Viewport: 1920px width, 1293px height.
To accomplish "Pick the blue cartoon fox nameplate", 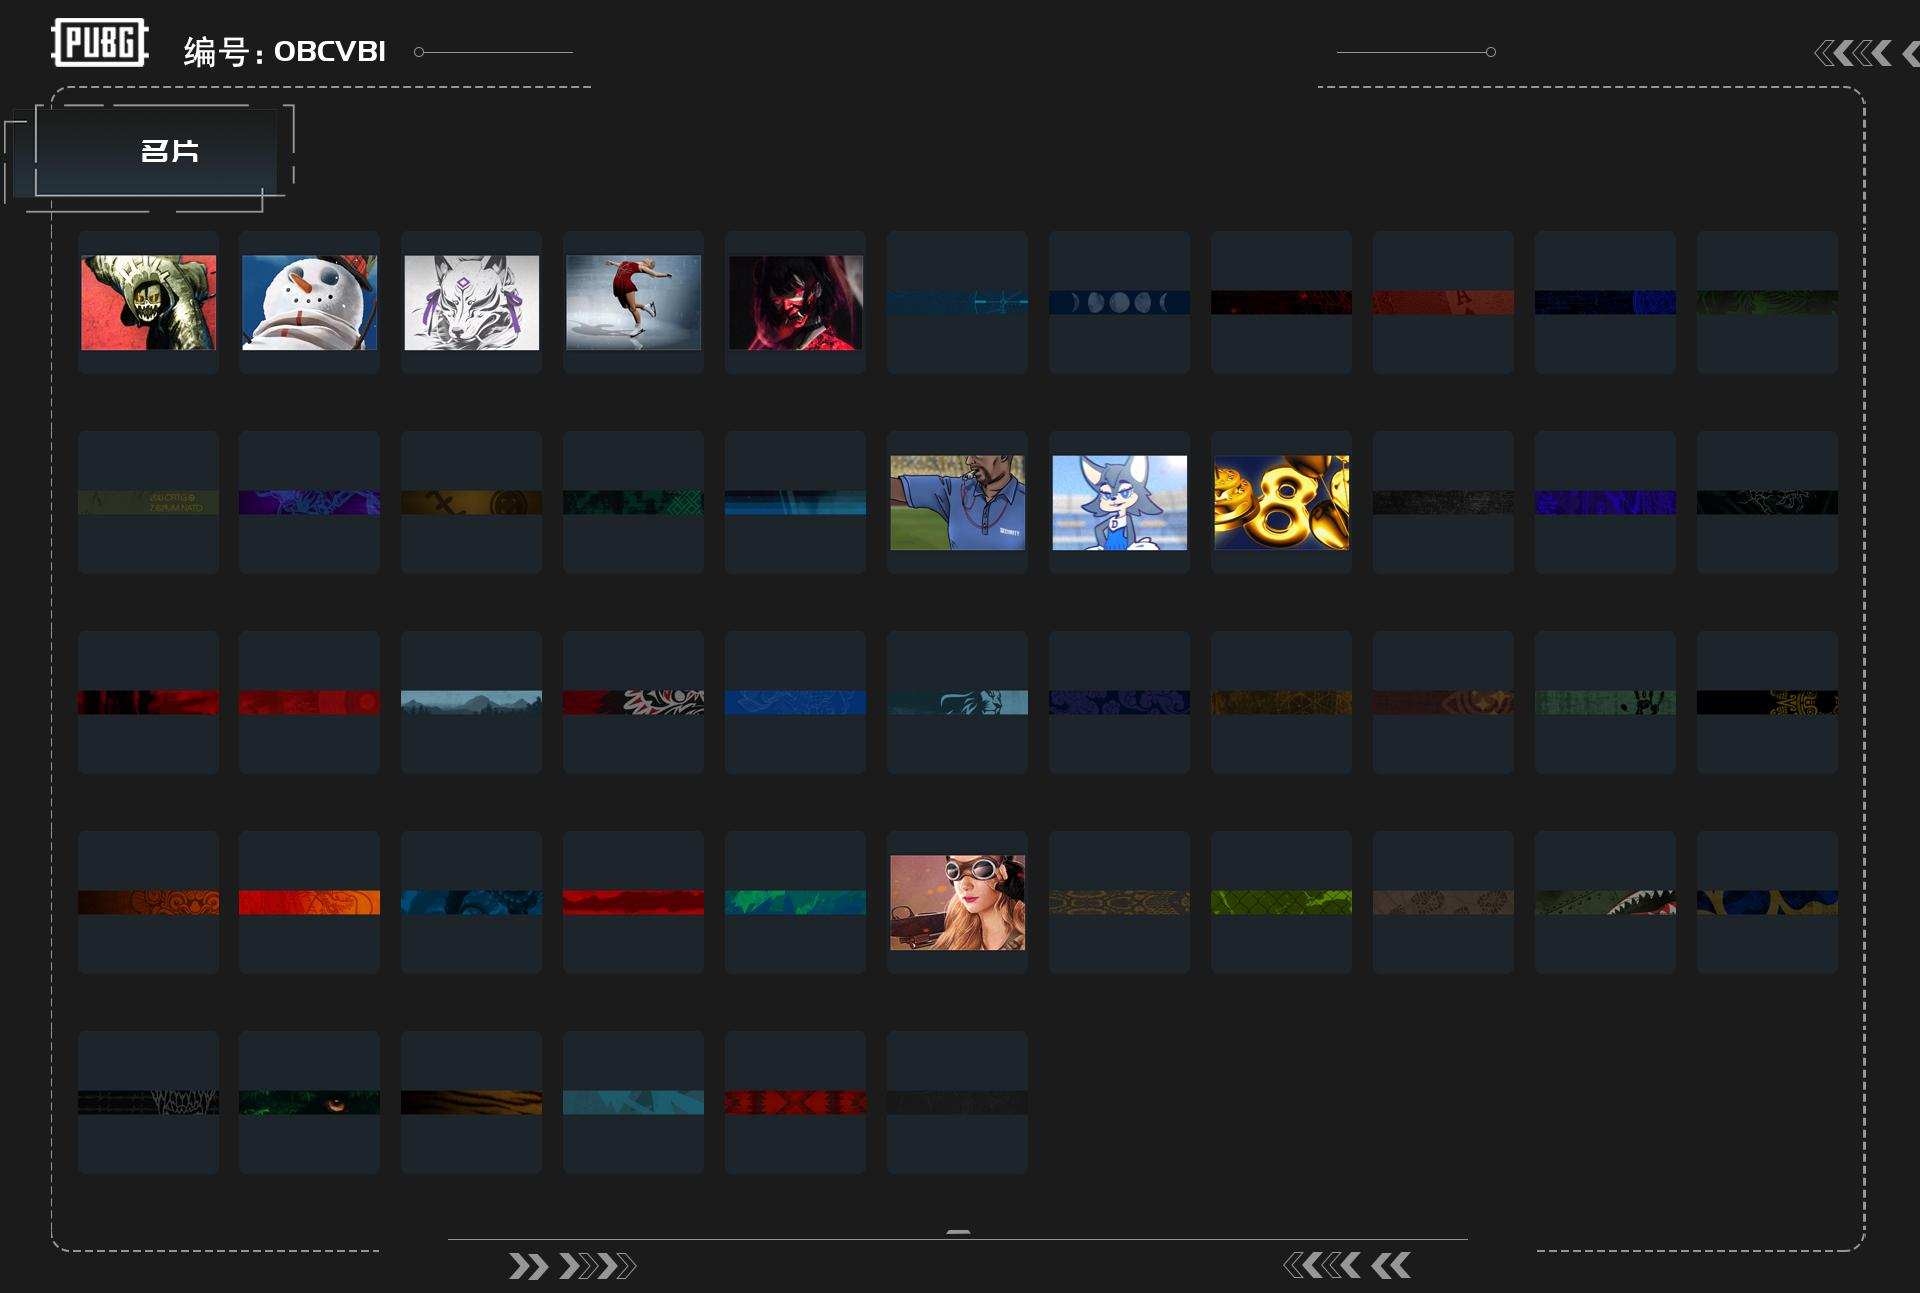I will [1119, 502].
